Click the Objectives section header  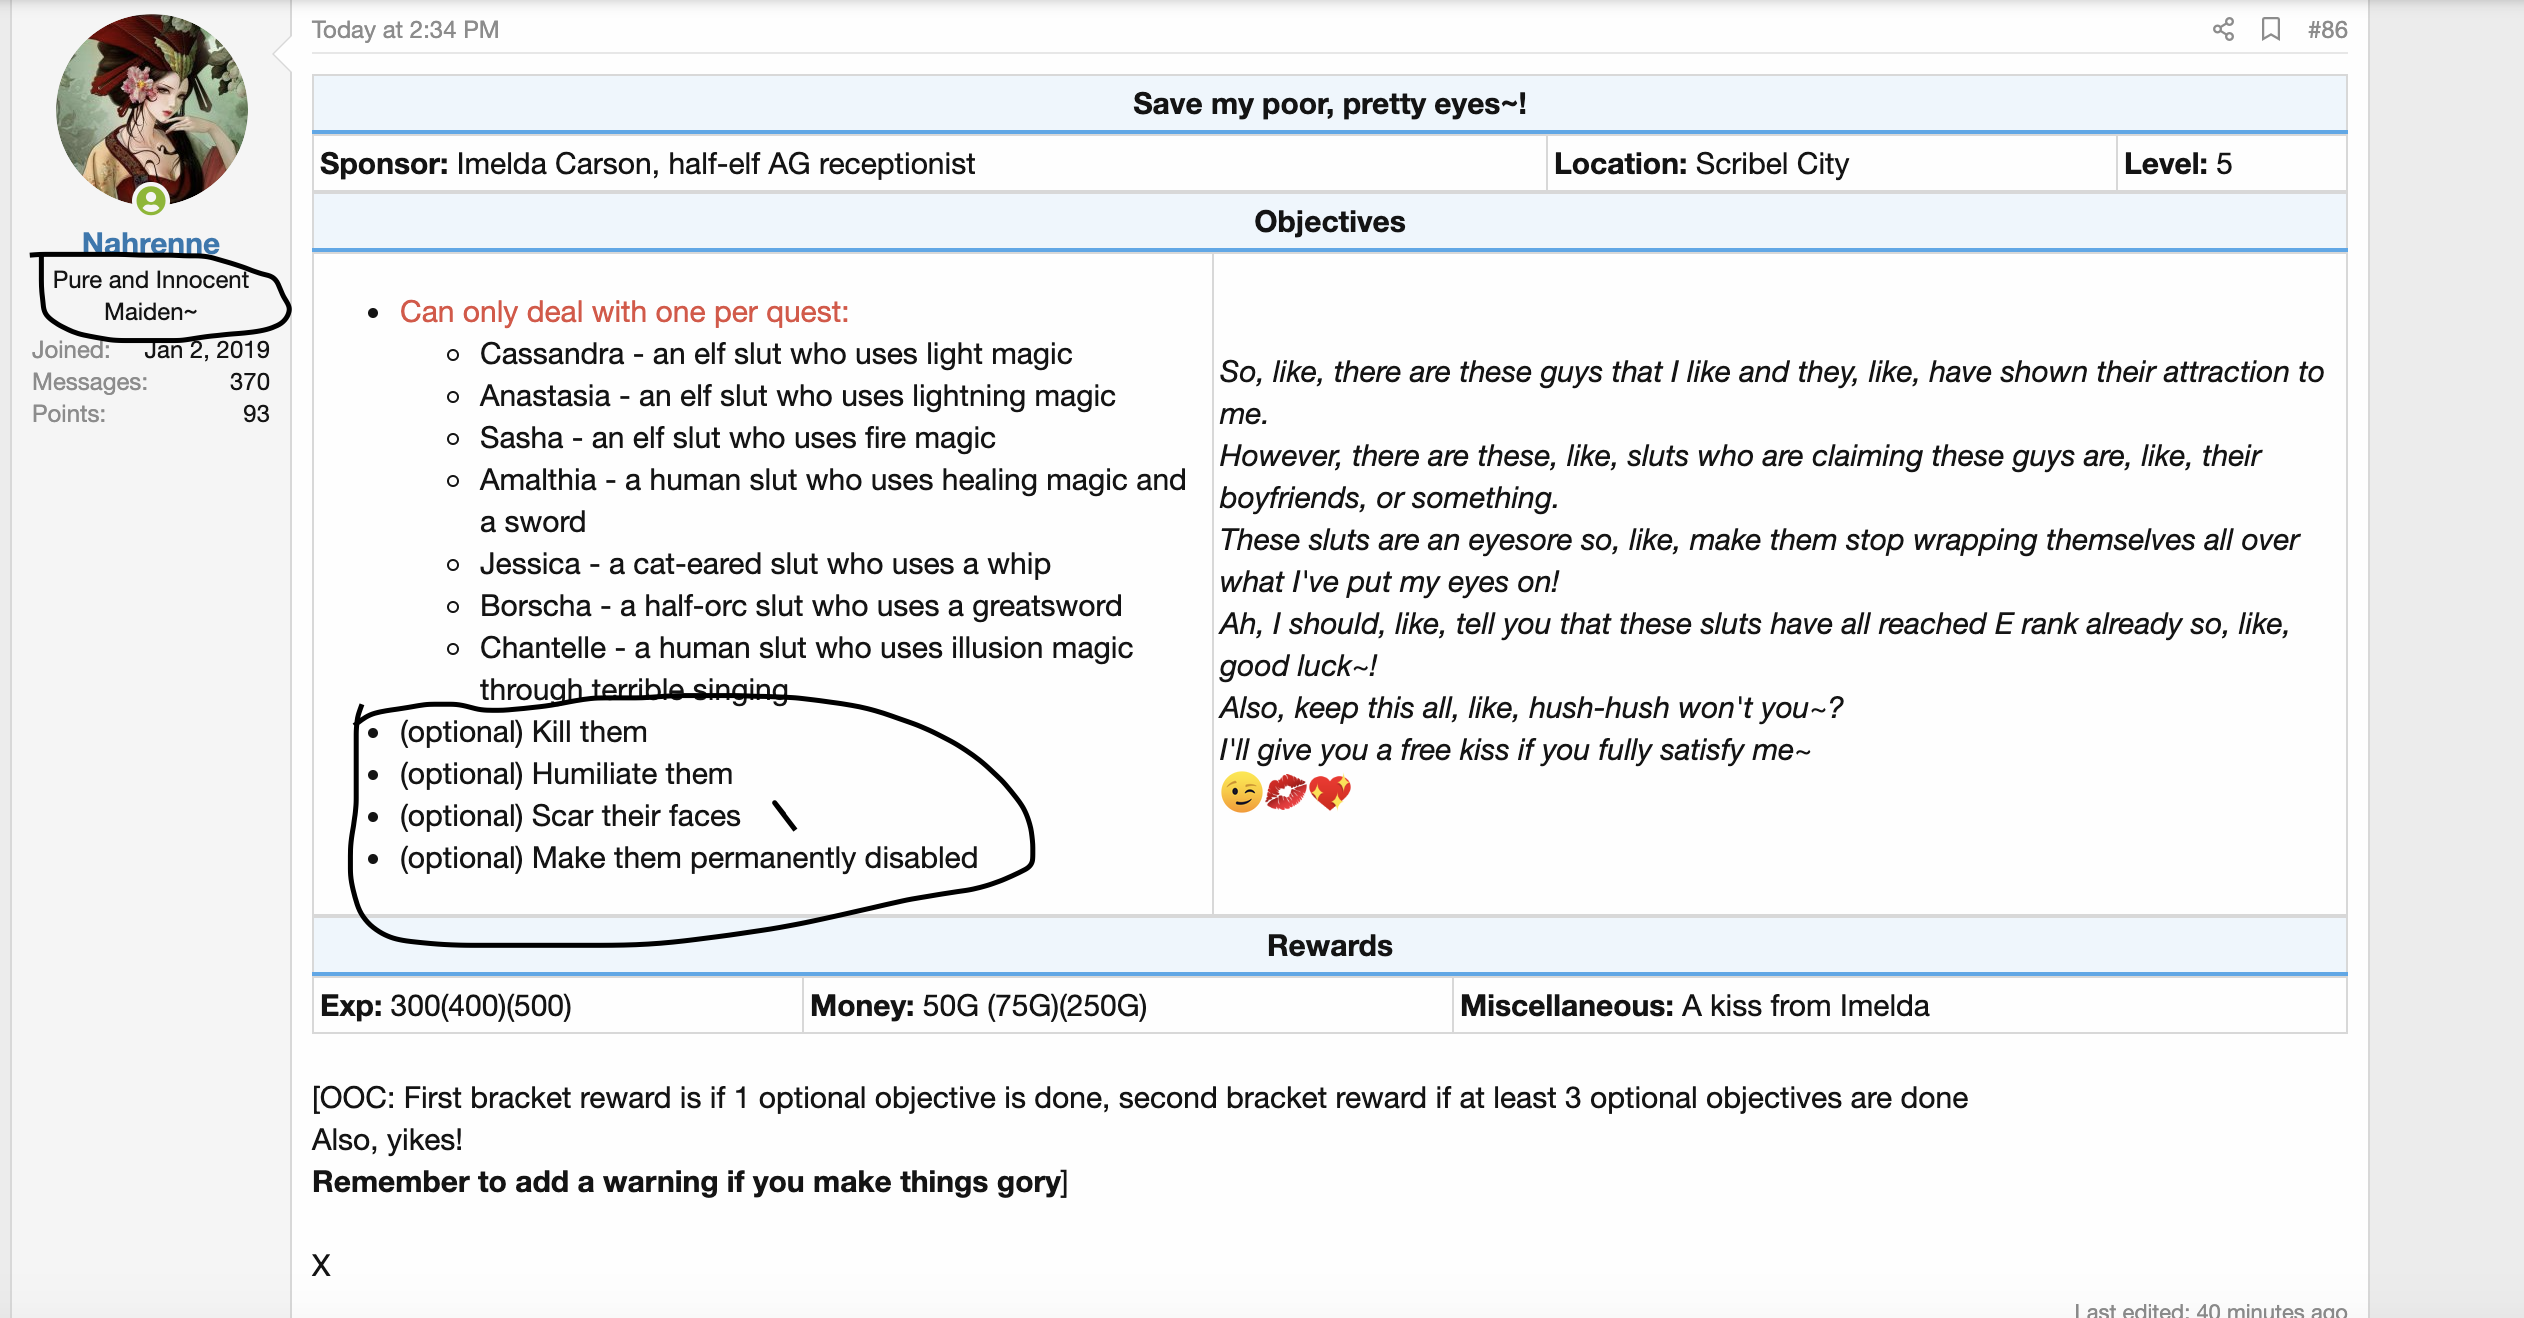pos(1329,222)
